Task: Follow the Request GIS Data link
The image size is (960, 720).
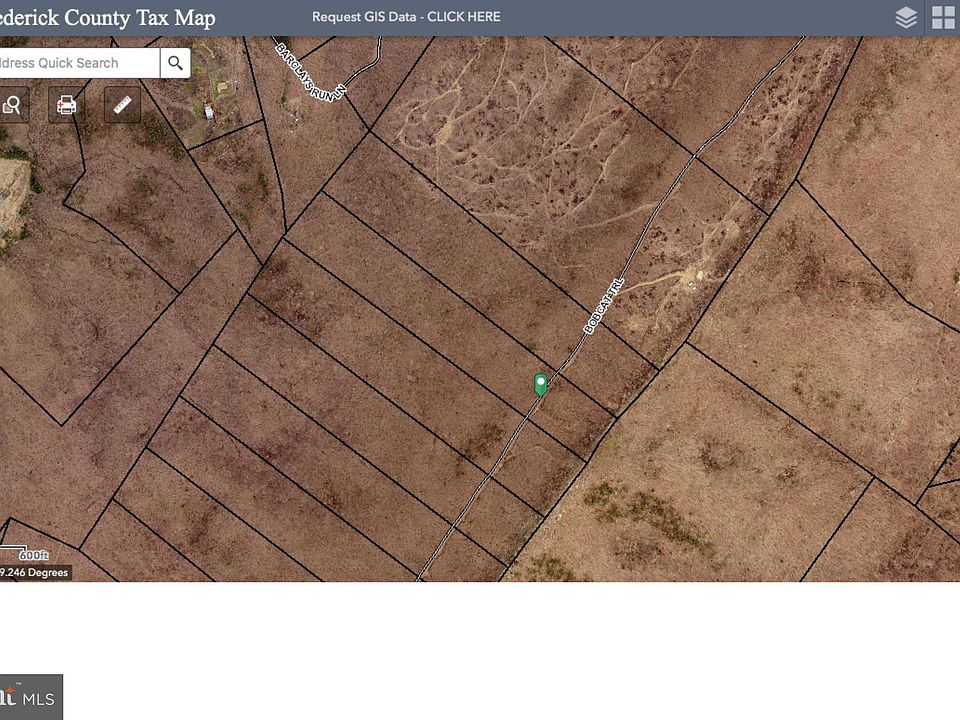Action: click(406, 17)
